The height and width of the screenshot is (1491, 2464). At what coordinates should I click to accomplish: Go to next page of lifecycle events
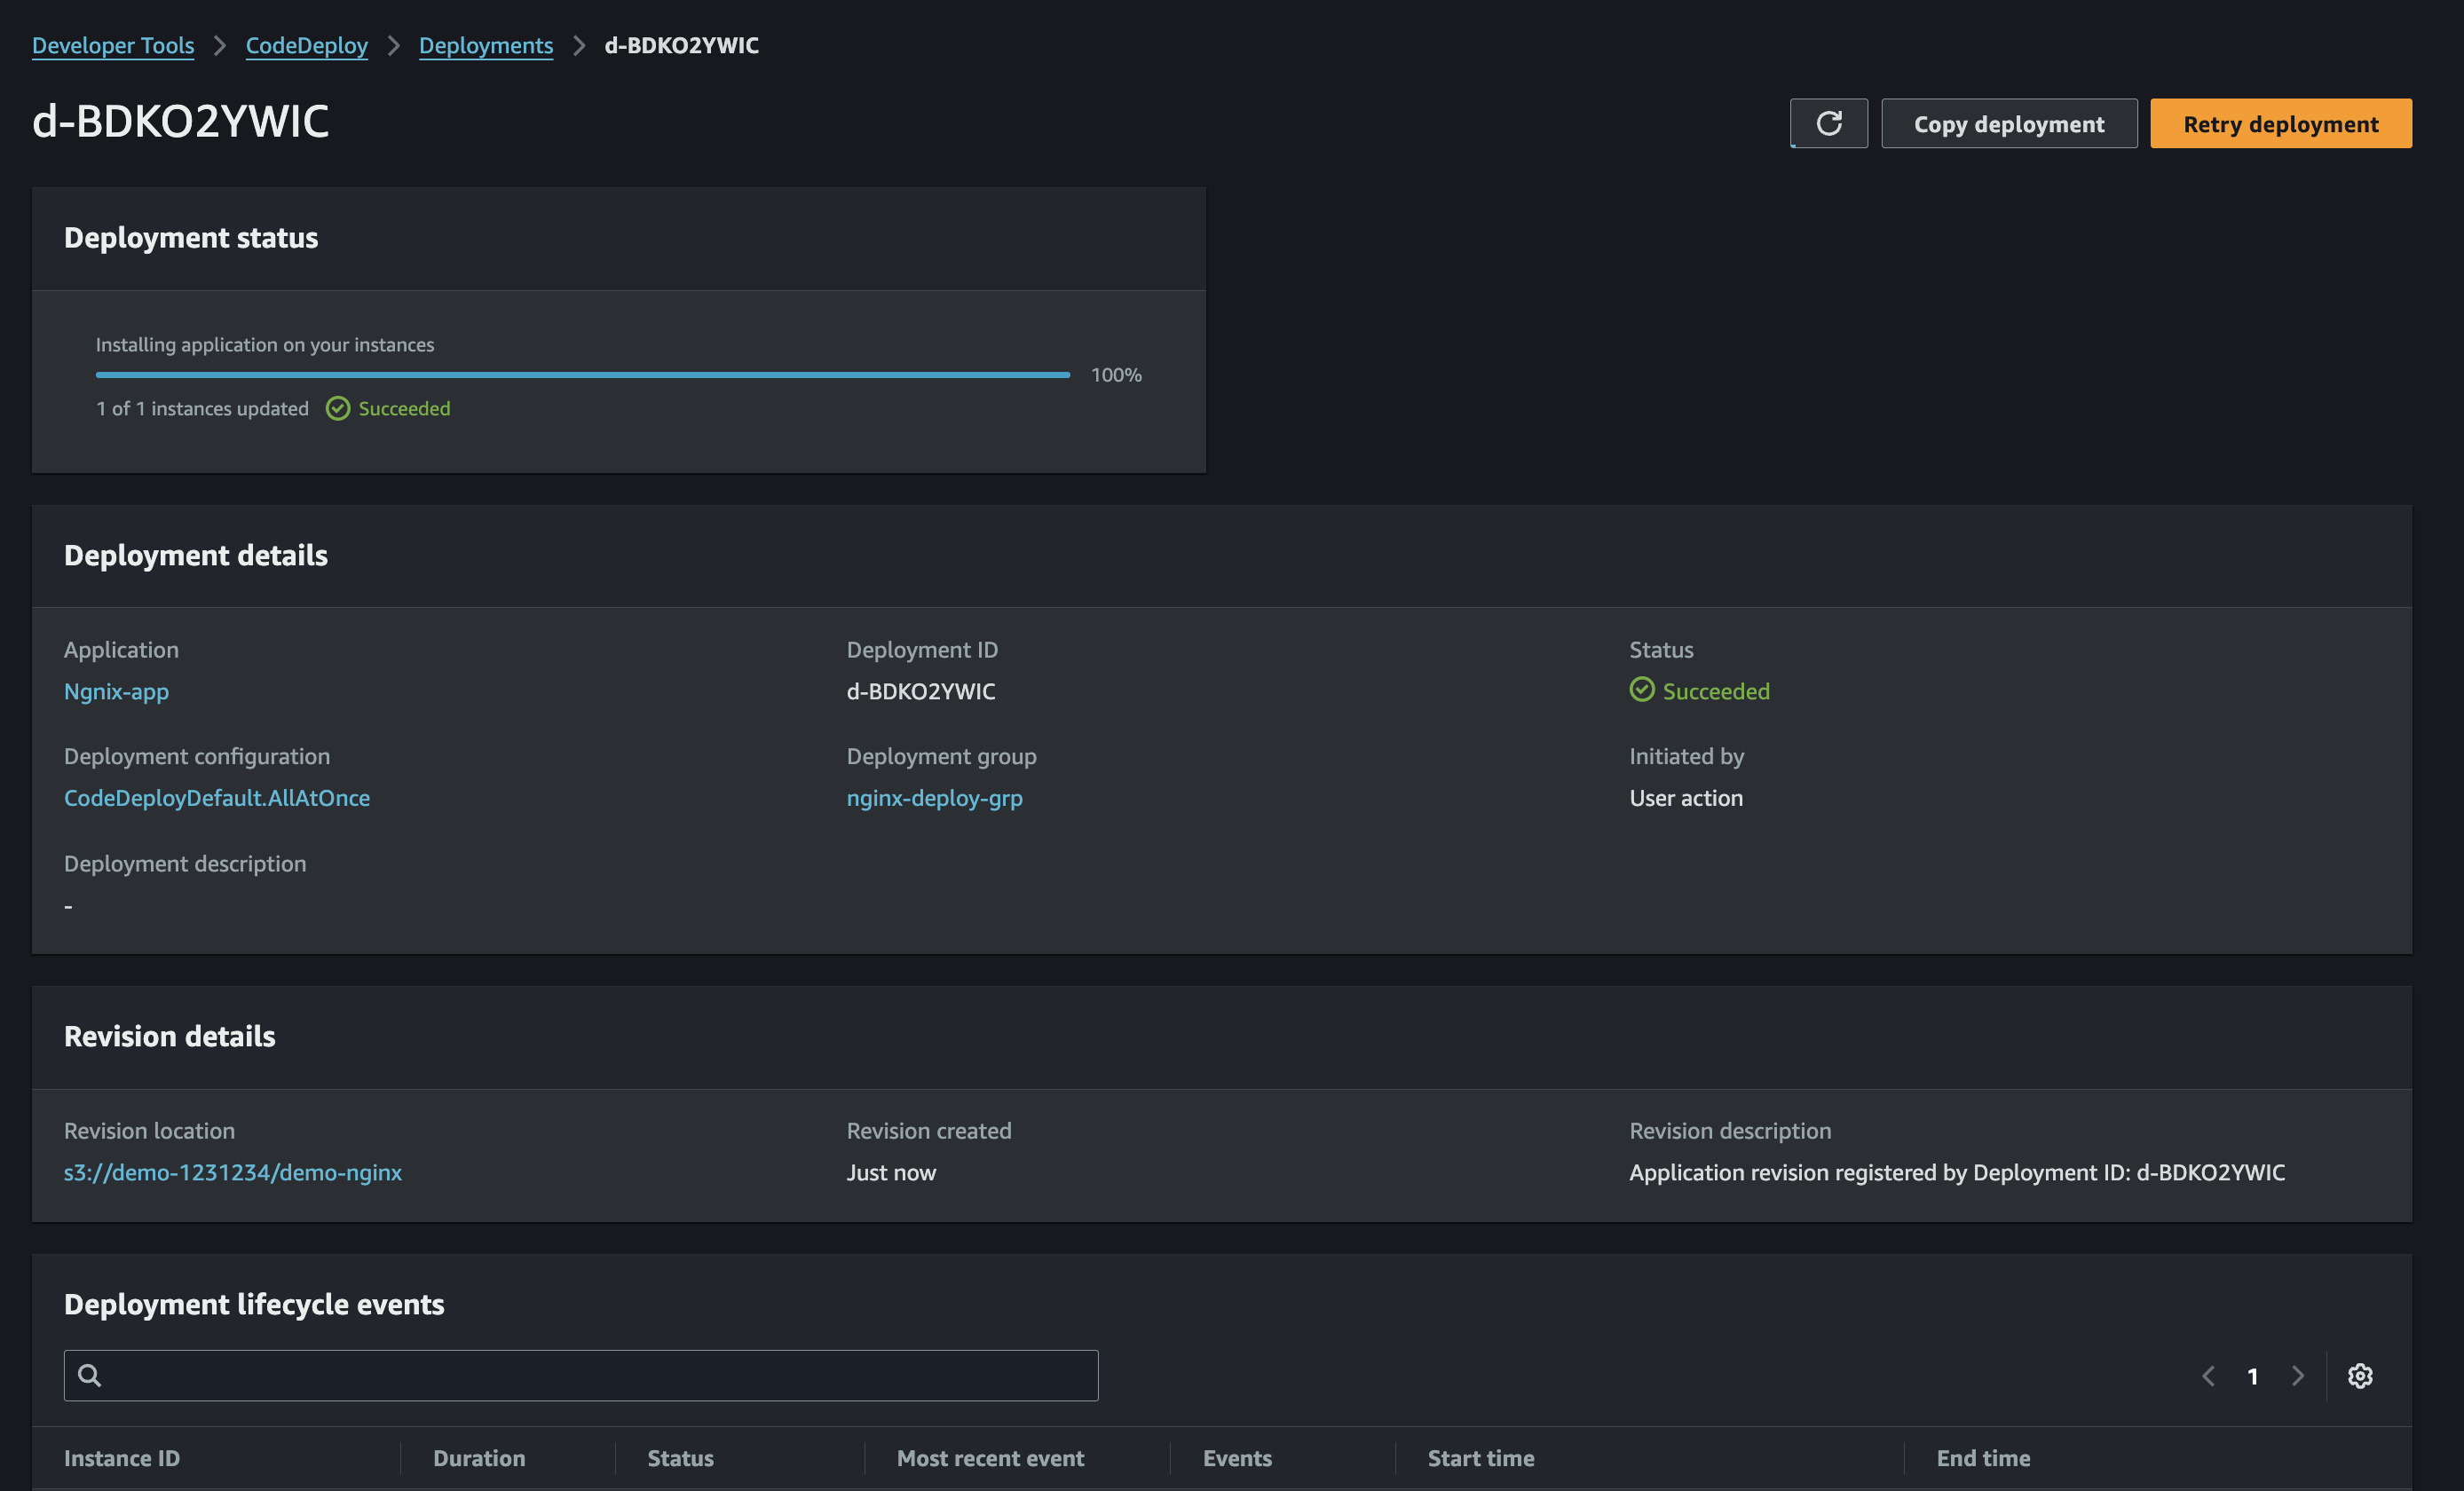click(2297, 1375)
